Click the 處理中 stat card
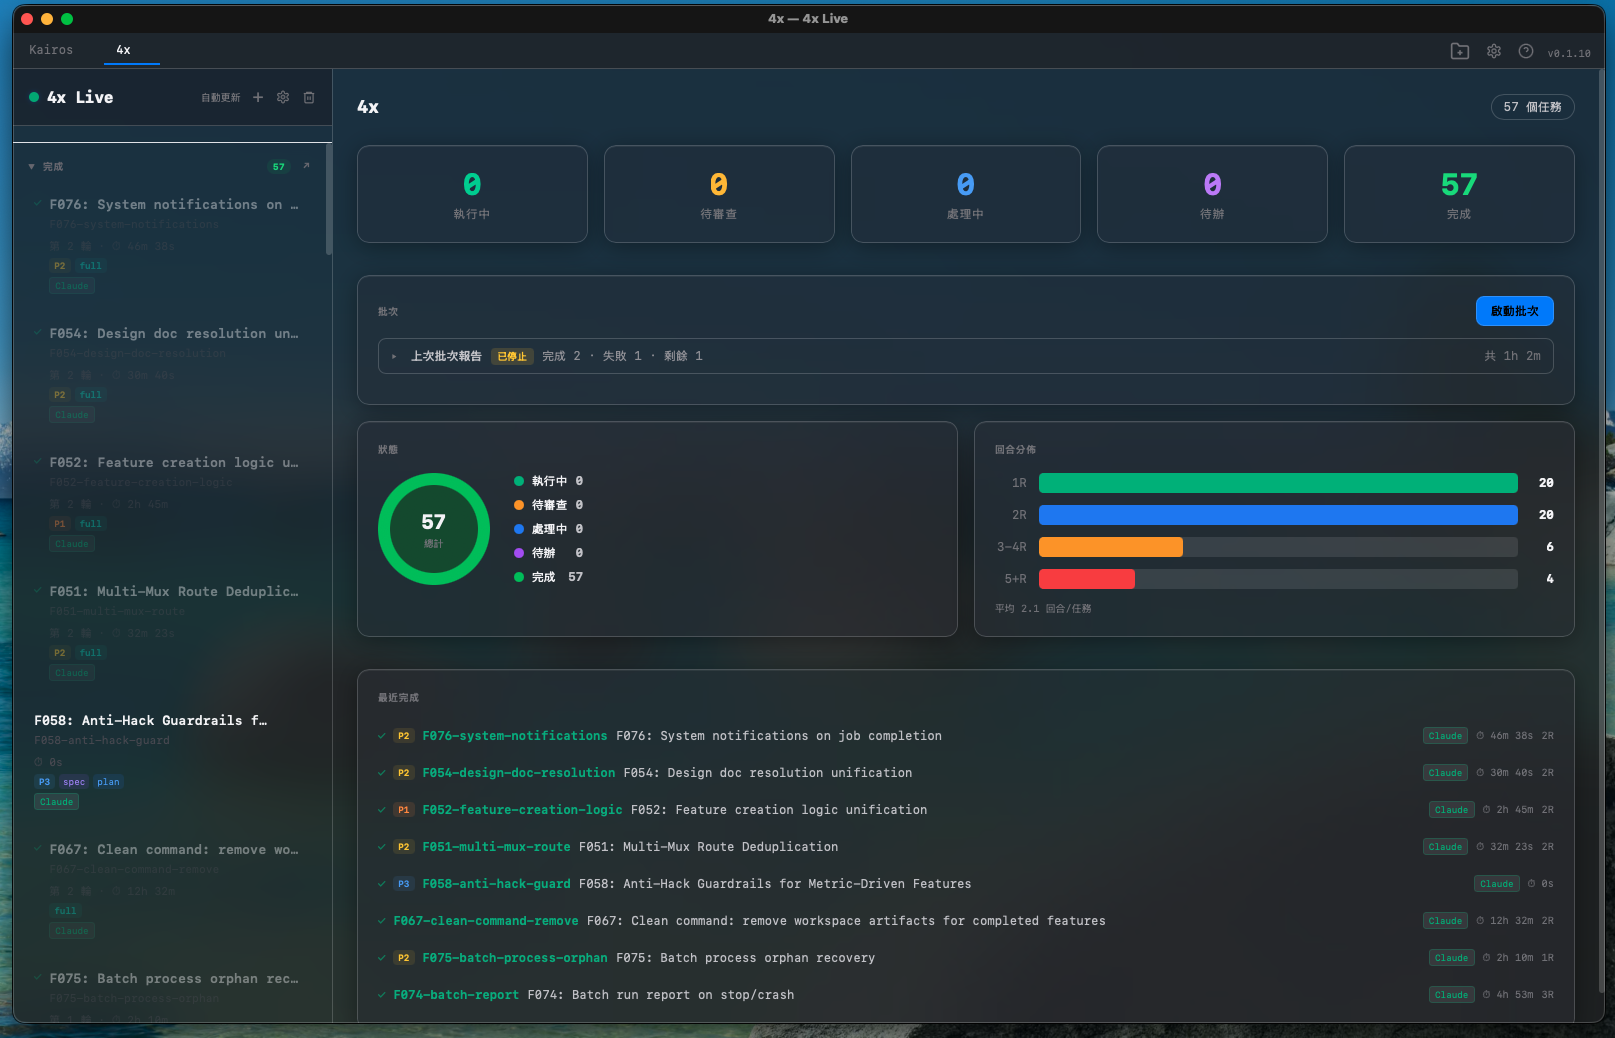 click(x=966, y=194)
